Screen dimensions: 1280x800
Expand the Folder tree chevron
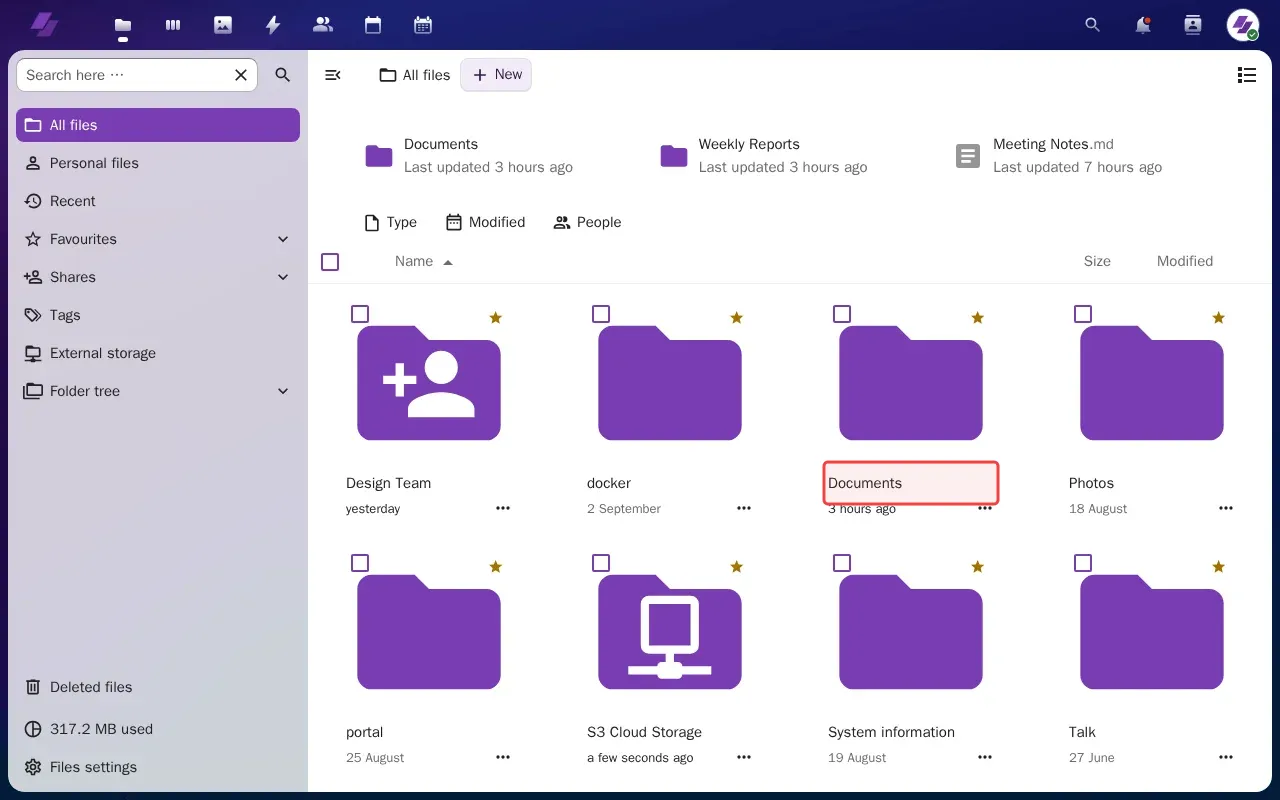click(x=283, y=391)
